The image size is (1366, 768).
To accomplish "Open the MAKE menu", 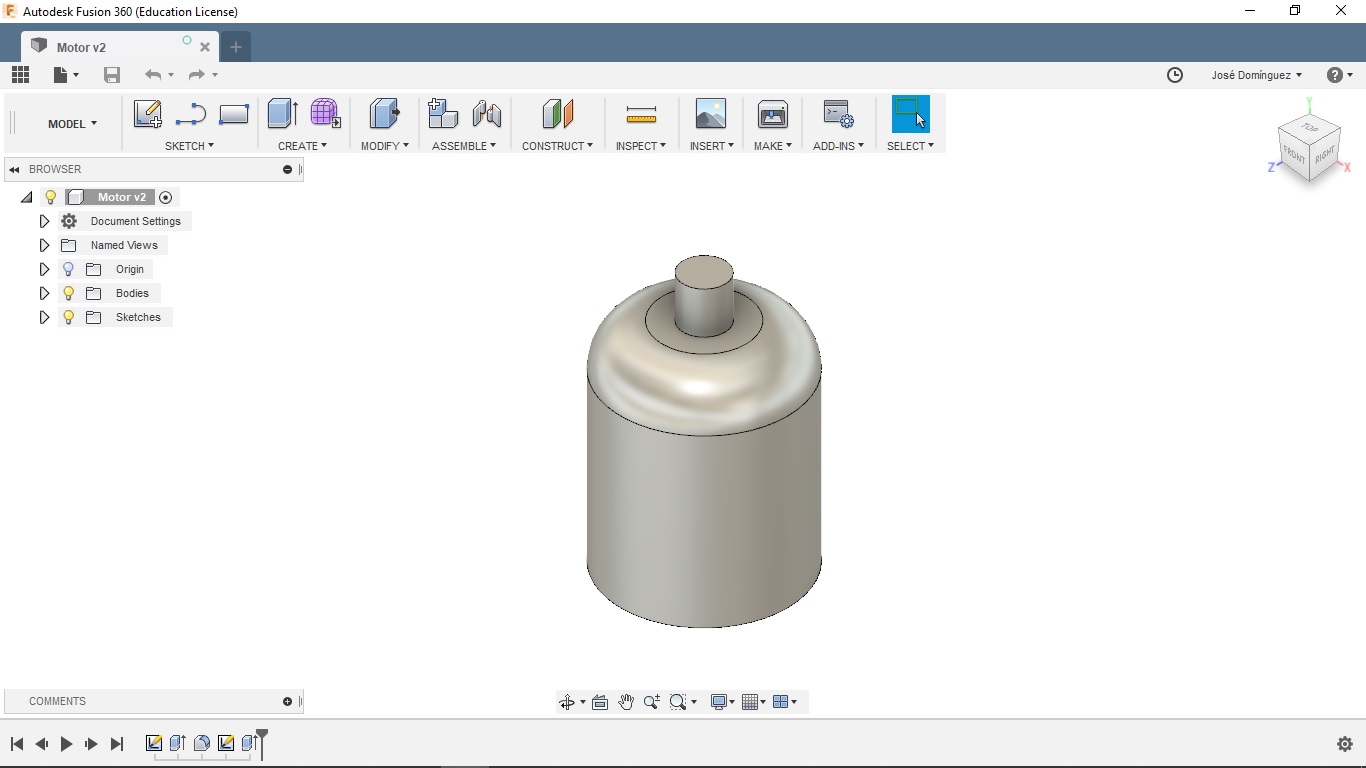I will click(773, 146).
